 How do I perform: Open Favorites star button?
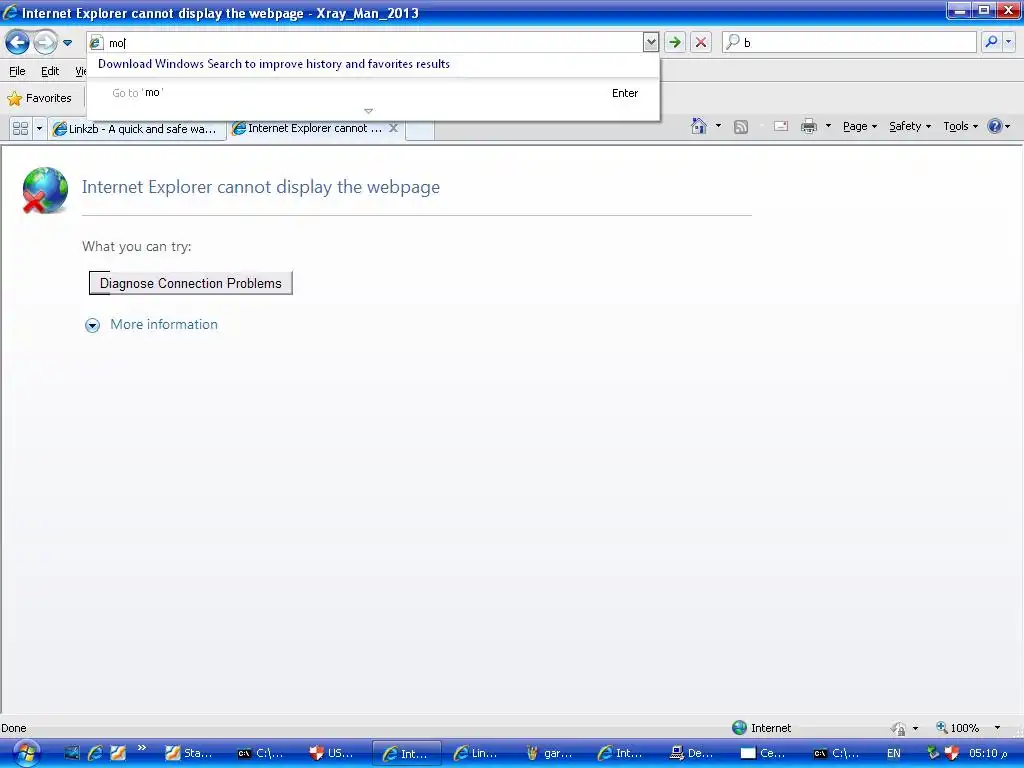39,98
